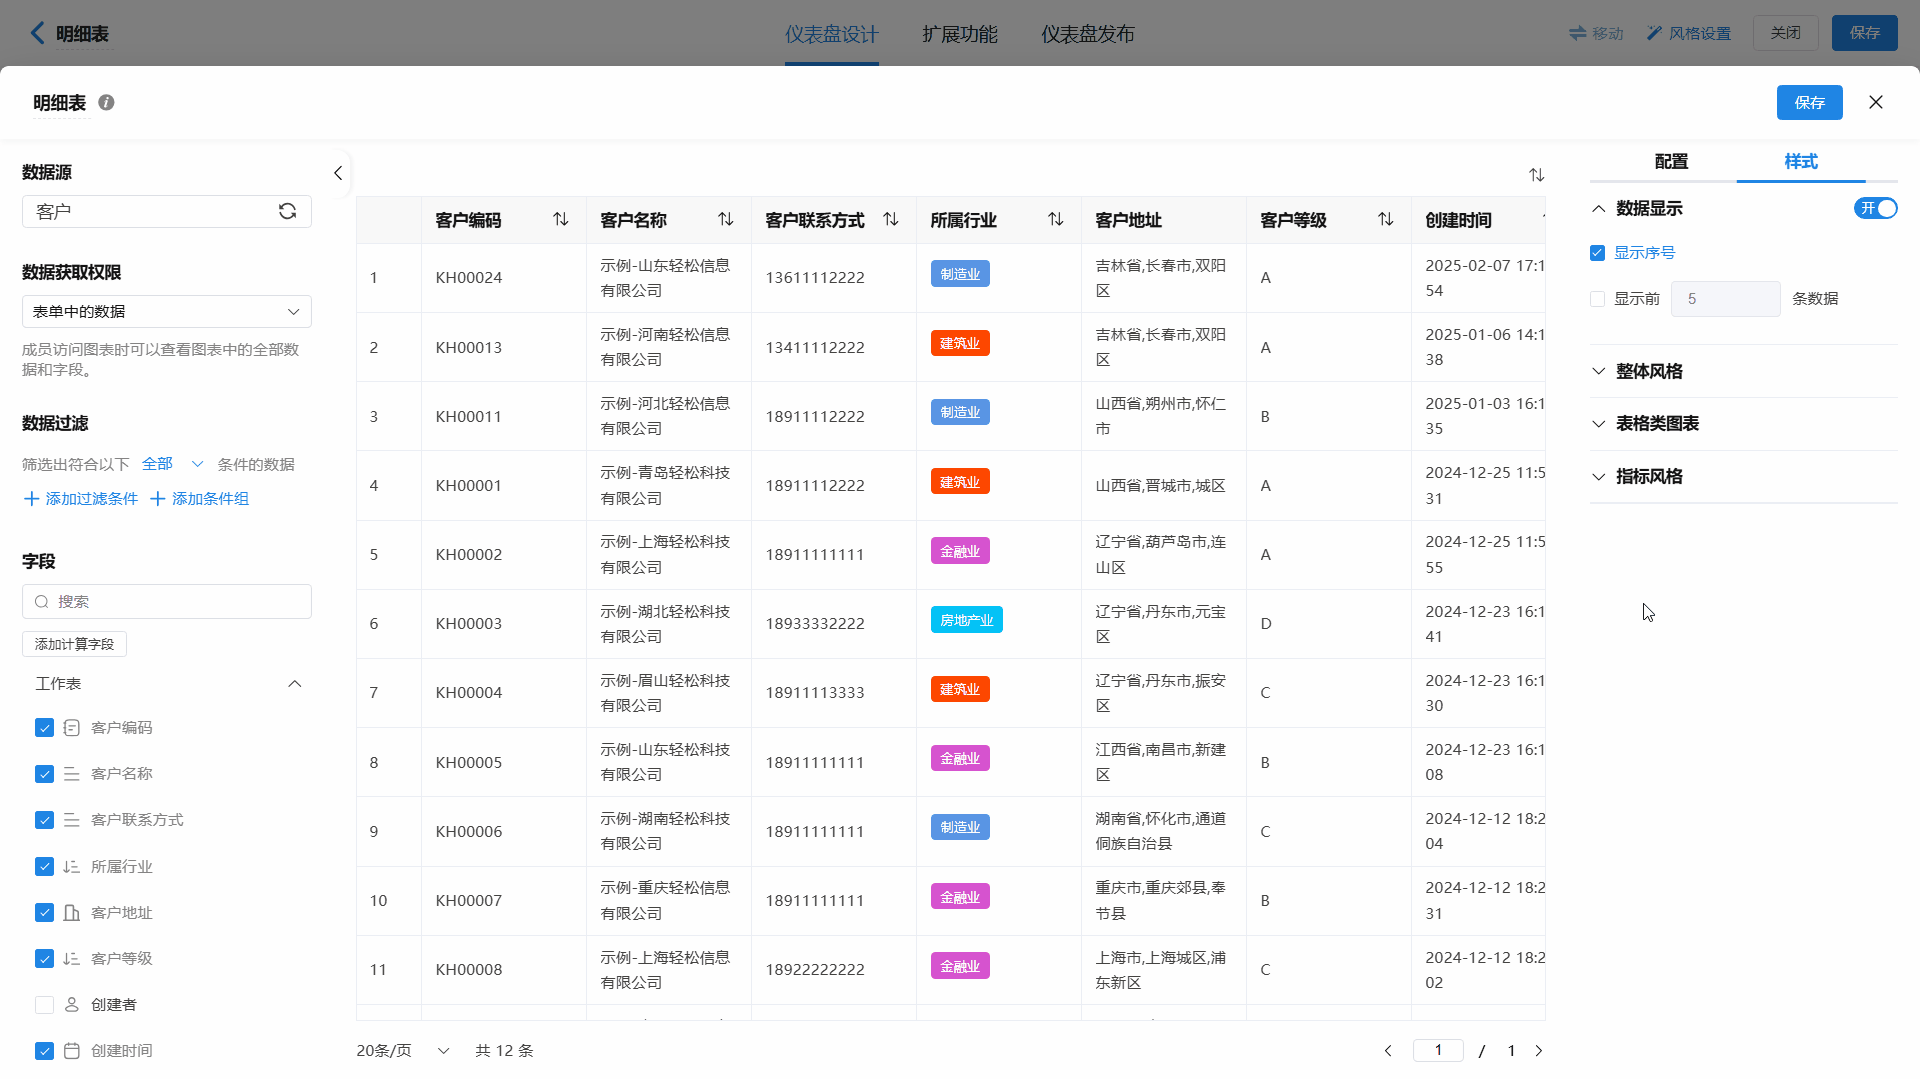
Task: Expand the 整体风格 section
Action: pyautogui.click(x=1649, y=371)
